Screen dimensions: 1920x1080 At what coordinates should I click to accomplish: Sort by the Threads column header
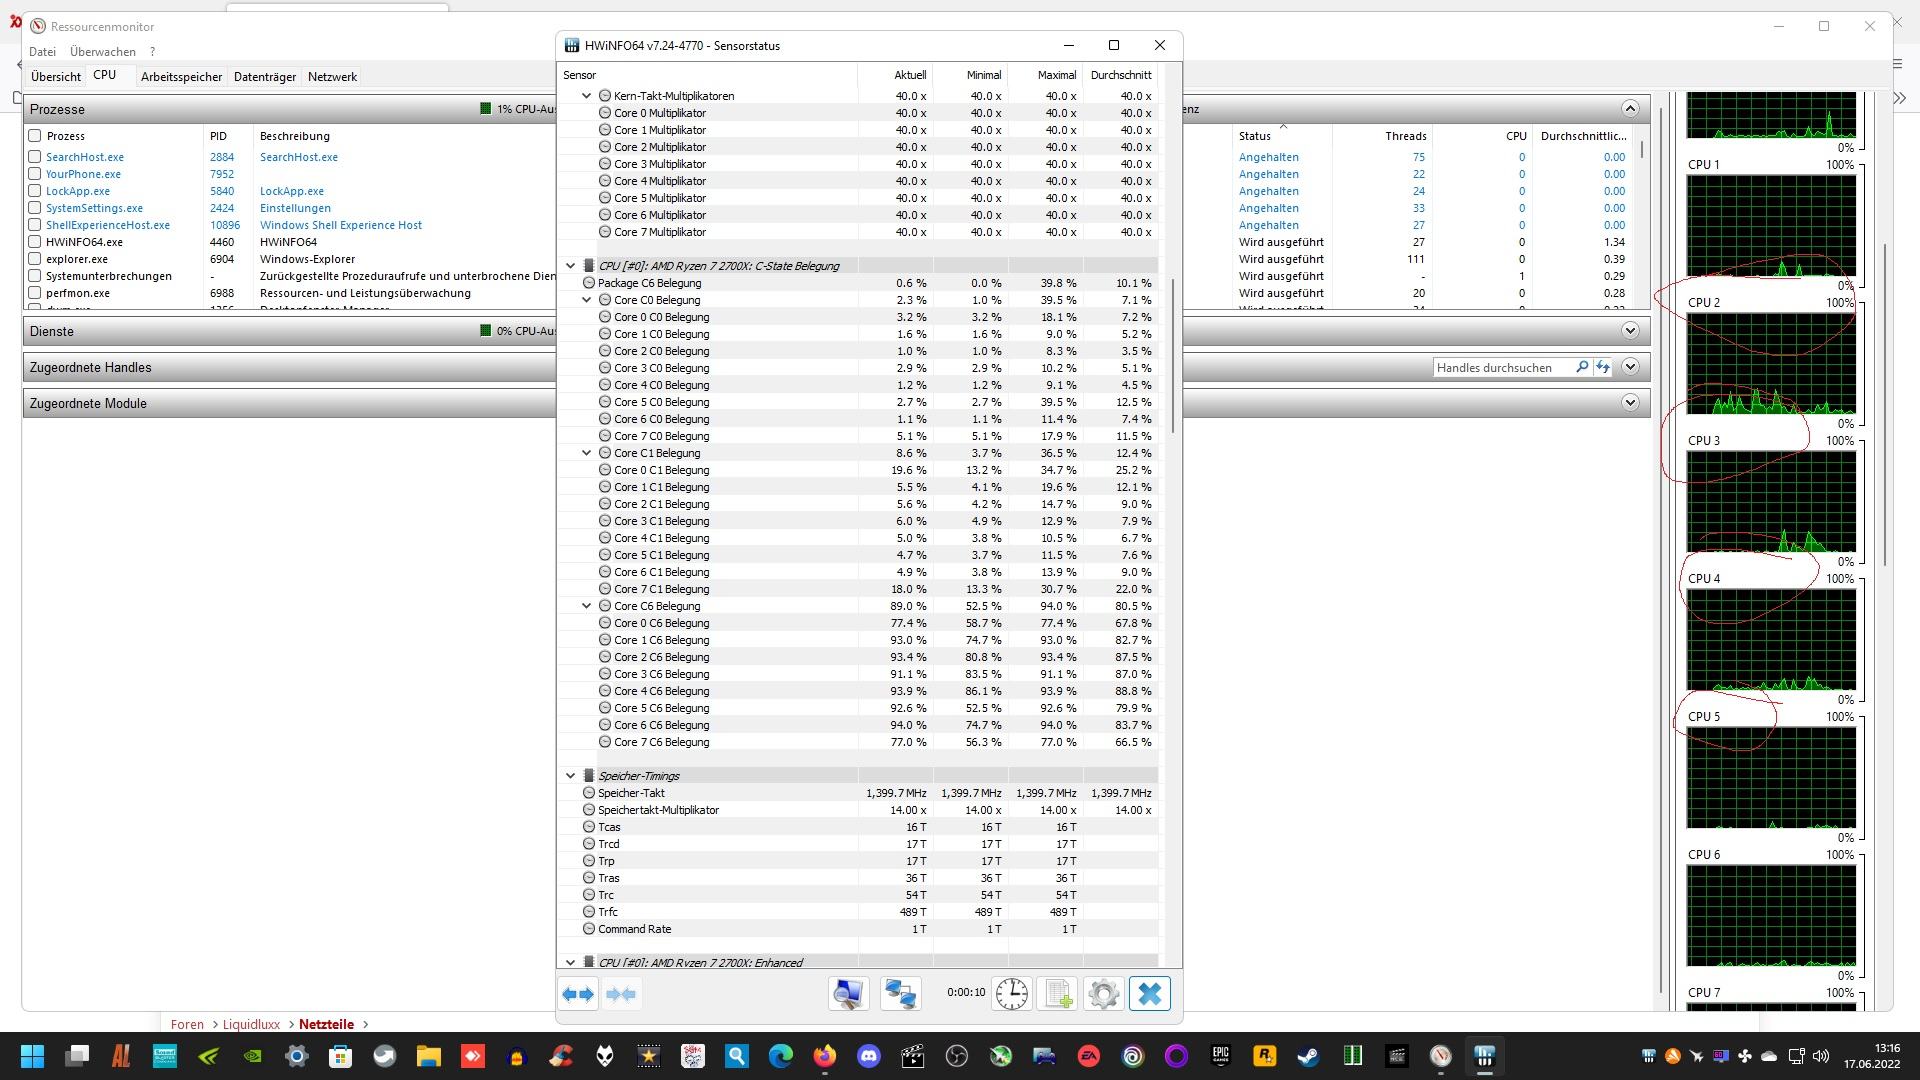click(1381, 136)
